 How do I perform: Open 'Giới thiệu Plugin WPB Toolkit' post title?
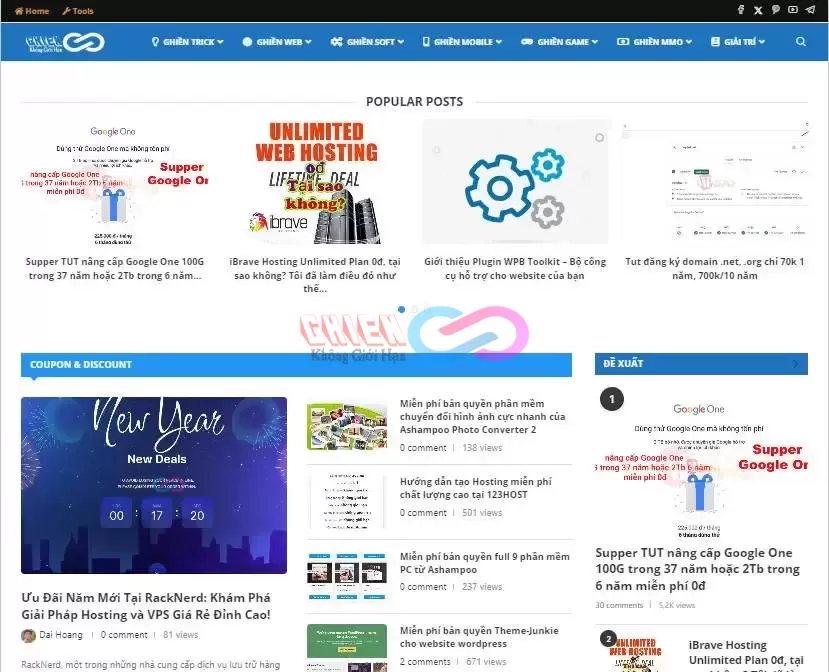(x=515, y=269)
